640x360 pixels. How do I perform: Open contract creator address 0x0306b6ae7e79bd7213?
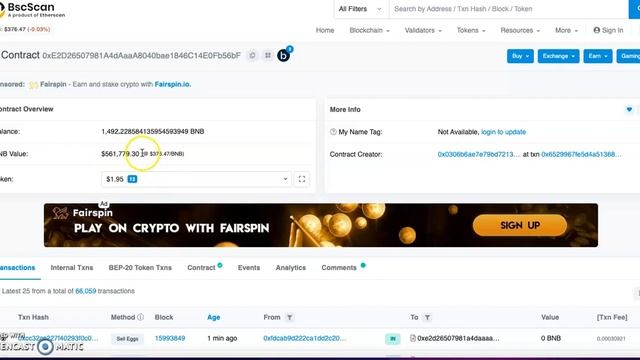click(478, 154)
